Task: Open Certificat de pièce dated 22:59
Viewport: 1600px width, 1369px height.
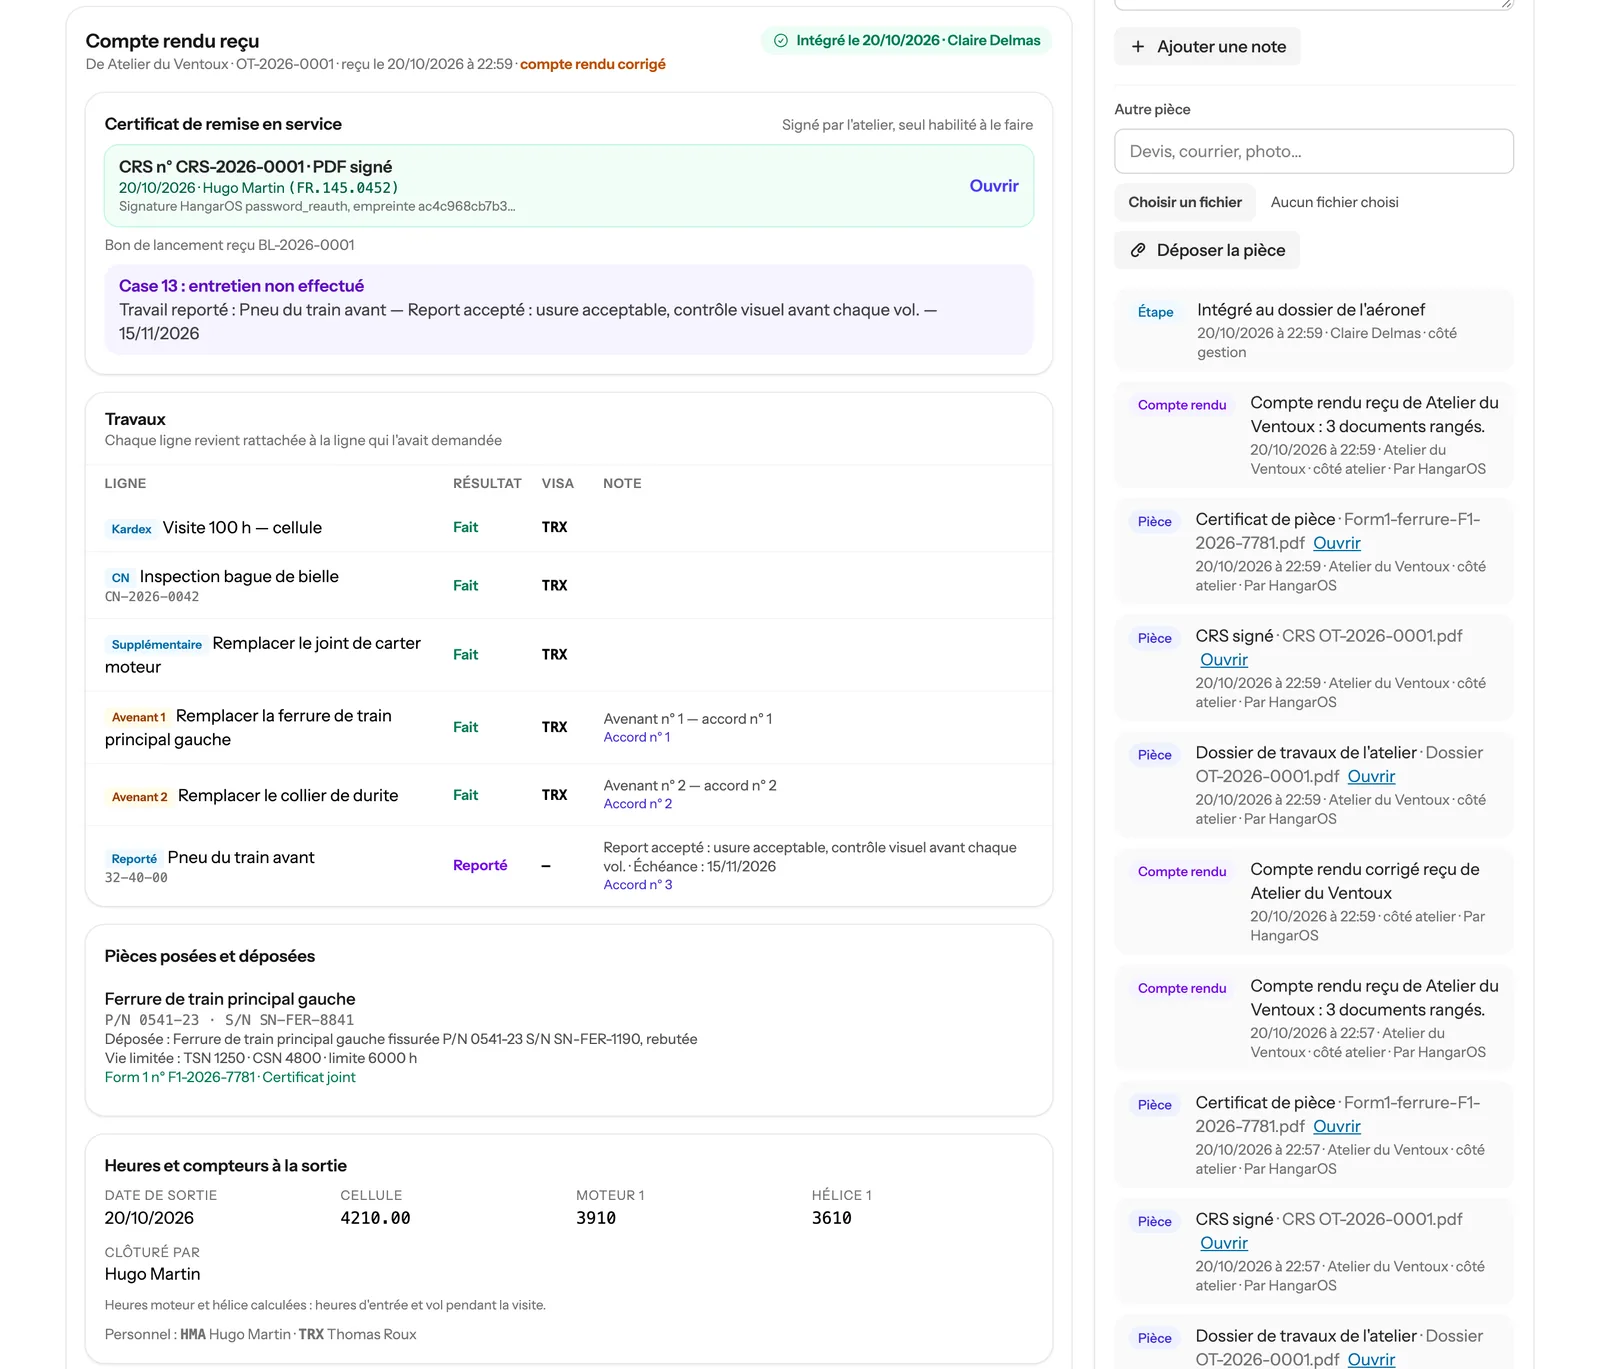Action: pyautogui.click(x=1336, y=543)
